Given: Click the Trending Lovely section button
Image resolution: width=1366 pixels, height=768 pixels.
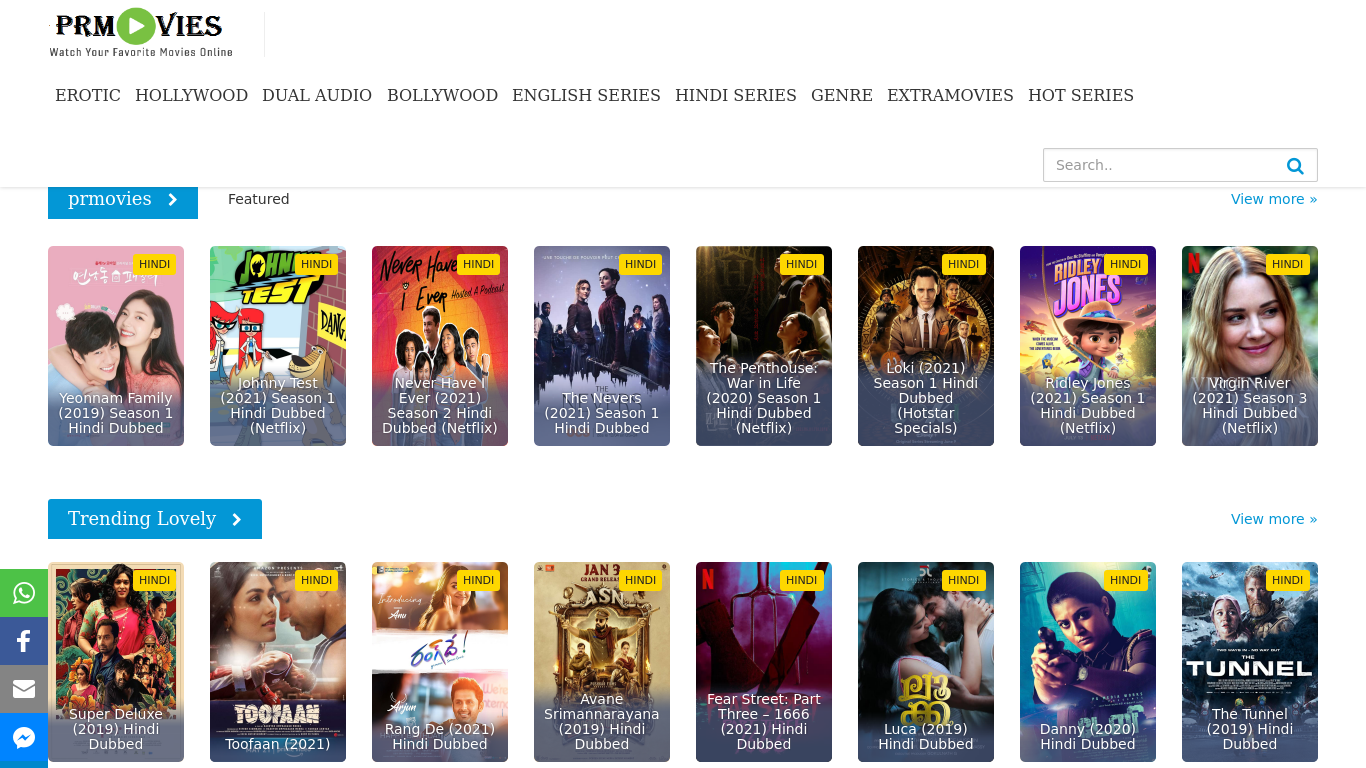Looking at the screenshot, I should point(155,519).
